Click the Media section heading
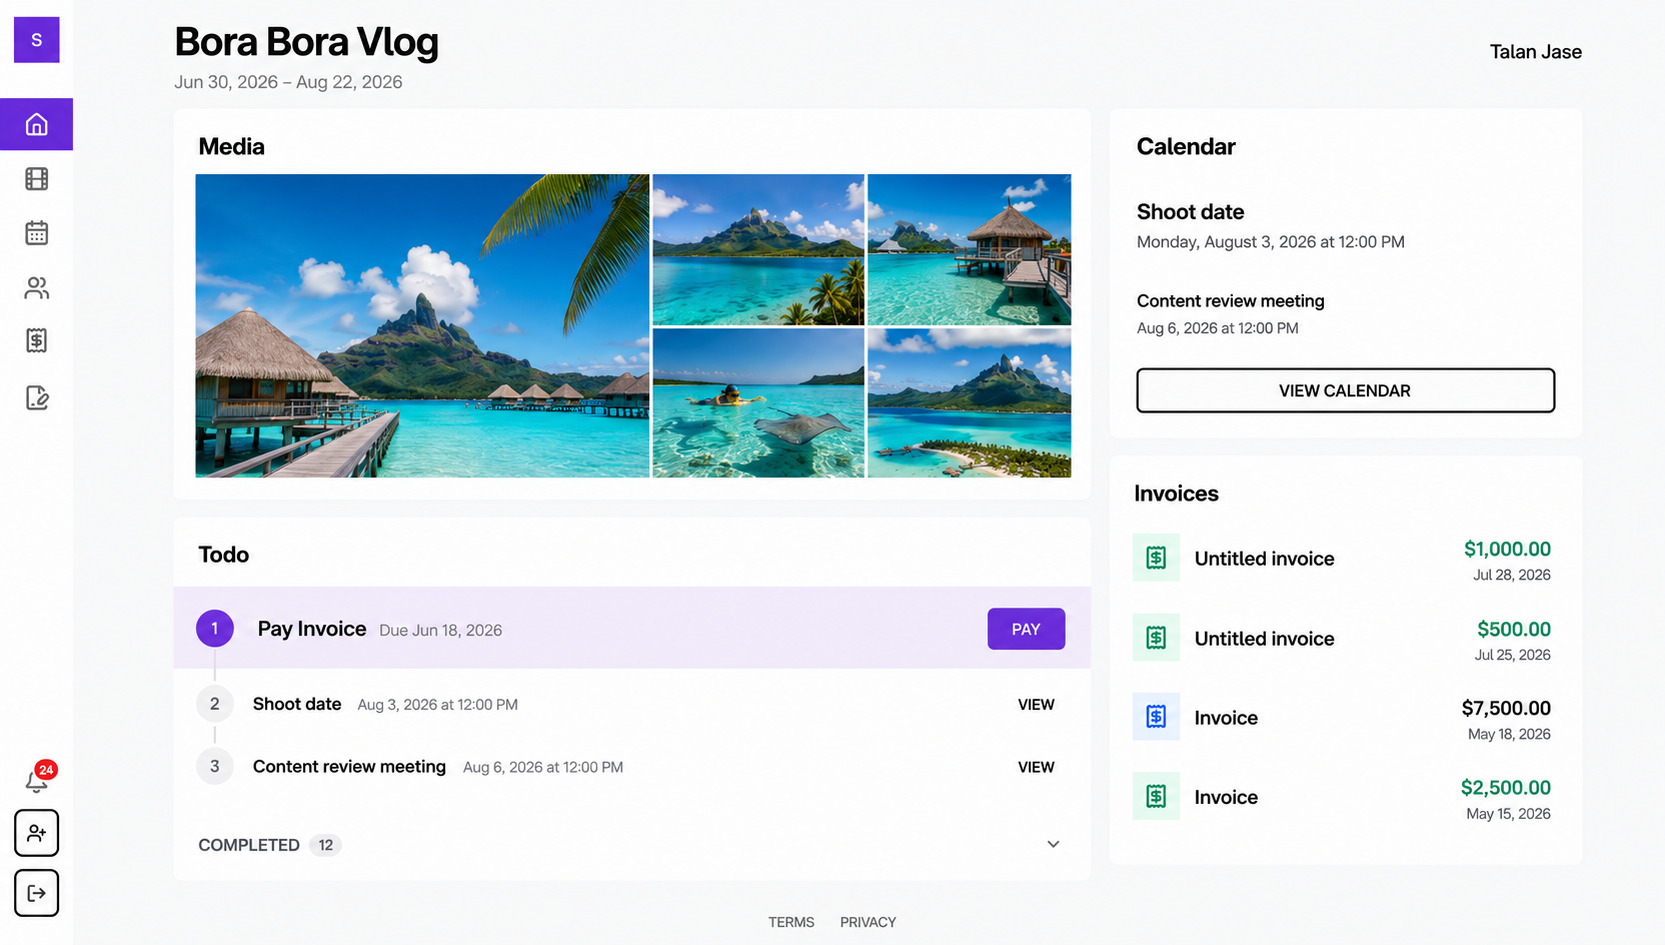Screen dimensions: 1665x945 click(231, 146)
